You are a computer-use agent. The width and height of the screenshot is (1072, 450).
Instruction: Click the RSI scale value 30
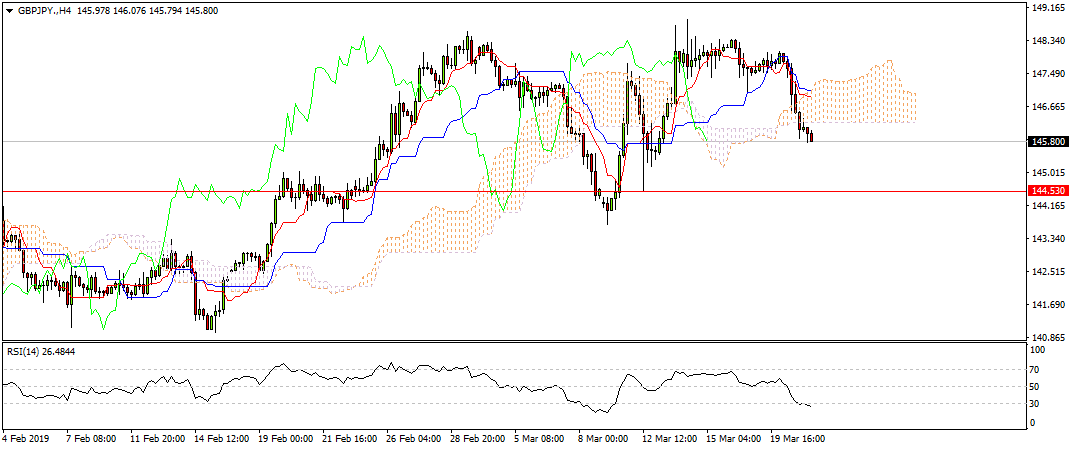point(1036,404)
